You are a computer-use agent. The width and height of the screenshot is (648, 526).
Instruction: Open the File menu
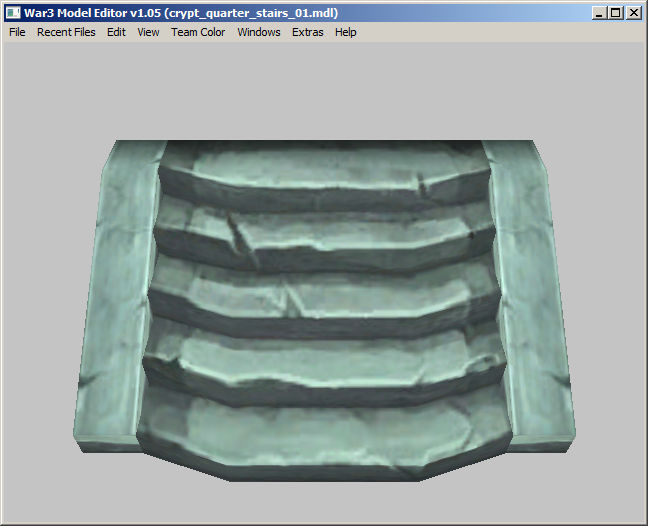(x=17, y=32)
